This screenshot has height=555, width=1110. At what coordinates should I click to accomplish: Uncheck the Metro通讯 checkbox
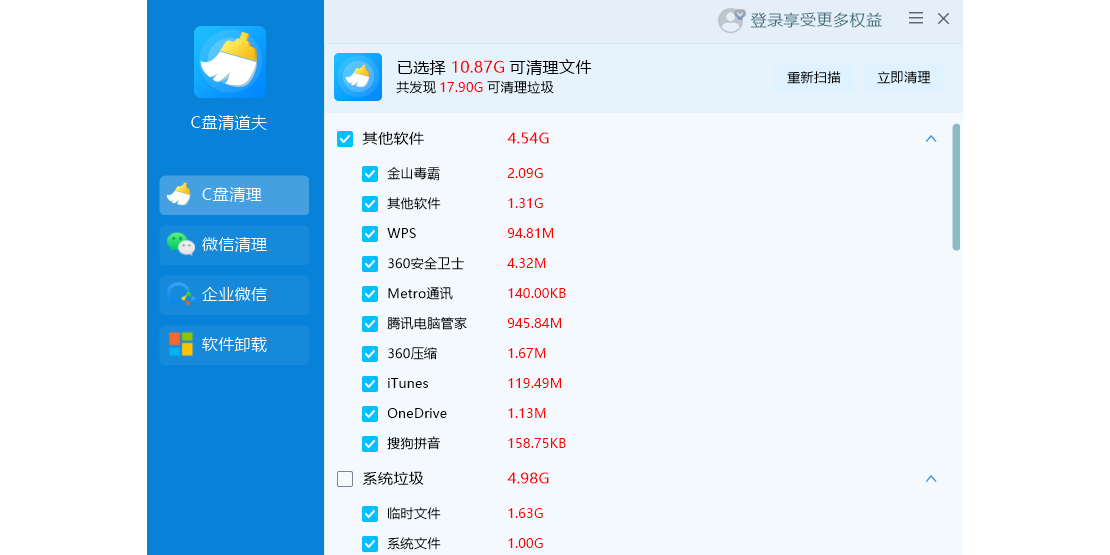point(370,294)
